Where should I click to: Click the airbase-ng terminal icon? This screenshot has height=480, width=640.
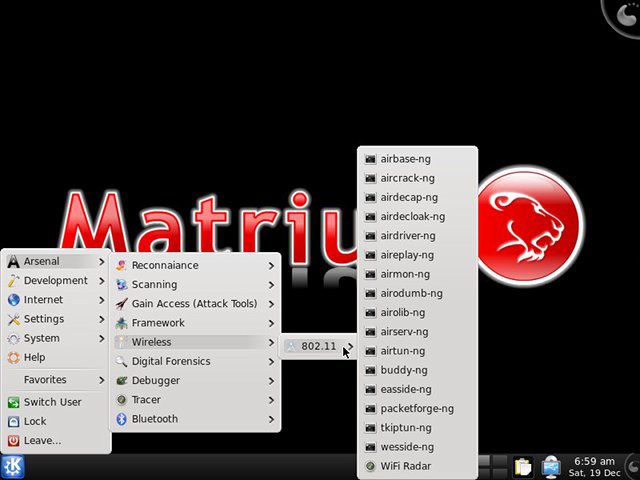(x=370, y=159)
